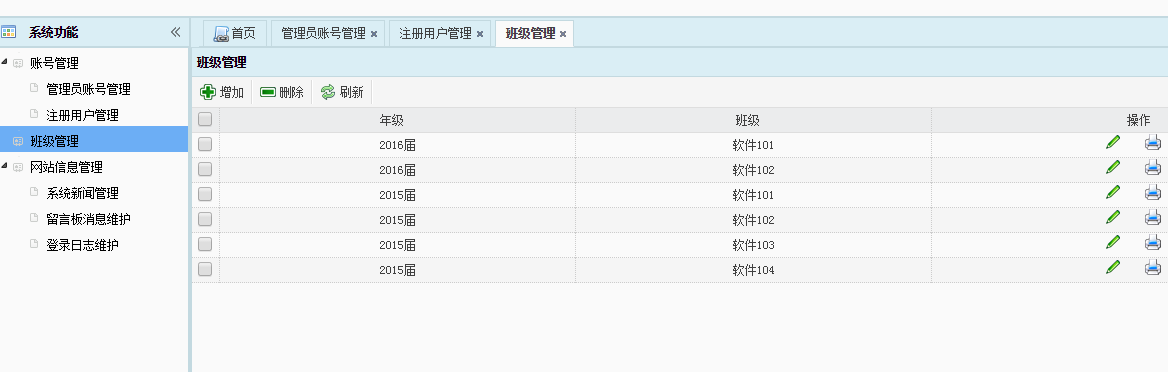Click icon beside 班级管理 tree node

click(x=18, y=141)
